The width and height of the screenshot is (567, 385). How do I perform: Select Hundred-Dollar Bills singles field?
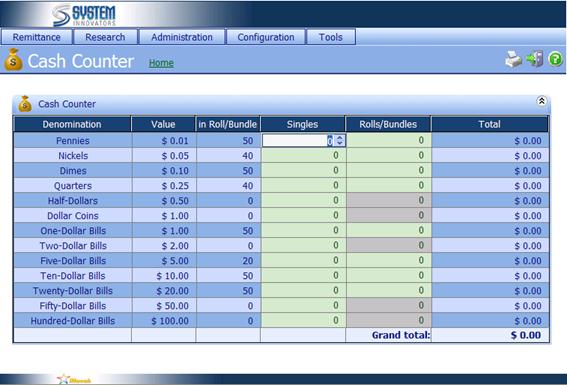coord(303,320)
